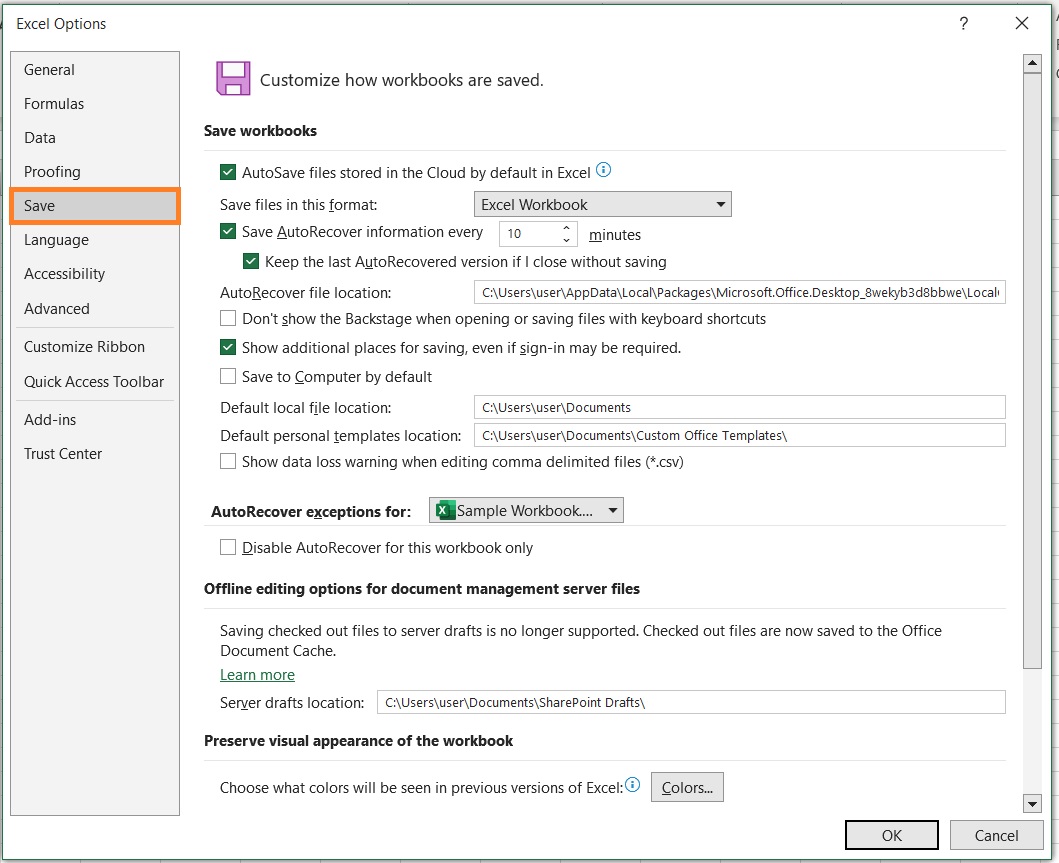Uncheck Keep the last AutoRecovered version
Viewport: 1059px width, 863px height.
(251, 261)
